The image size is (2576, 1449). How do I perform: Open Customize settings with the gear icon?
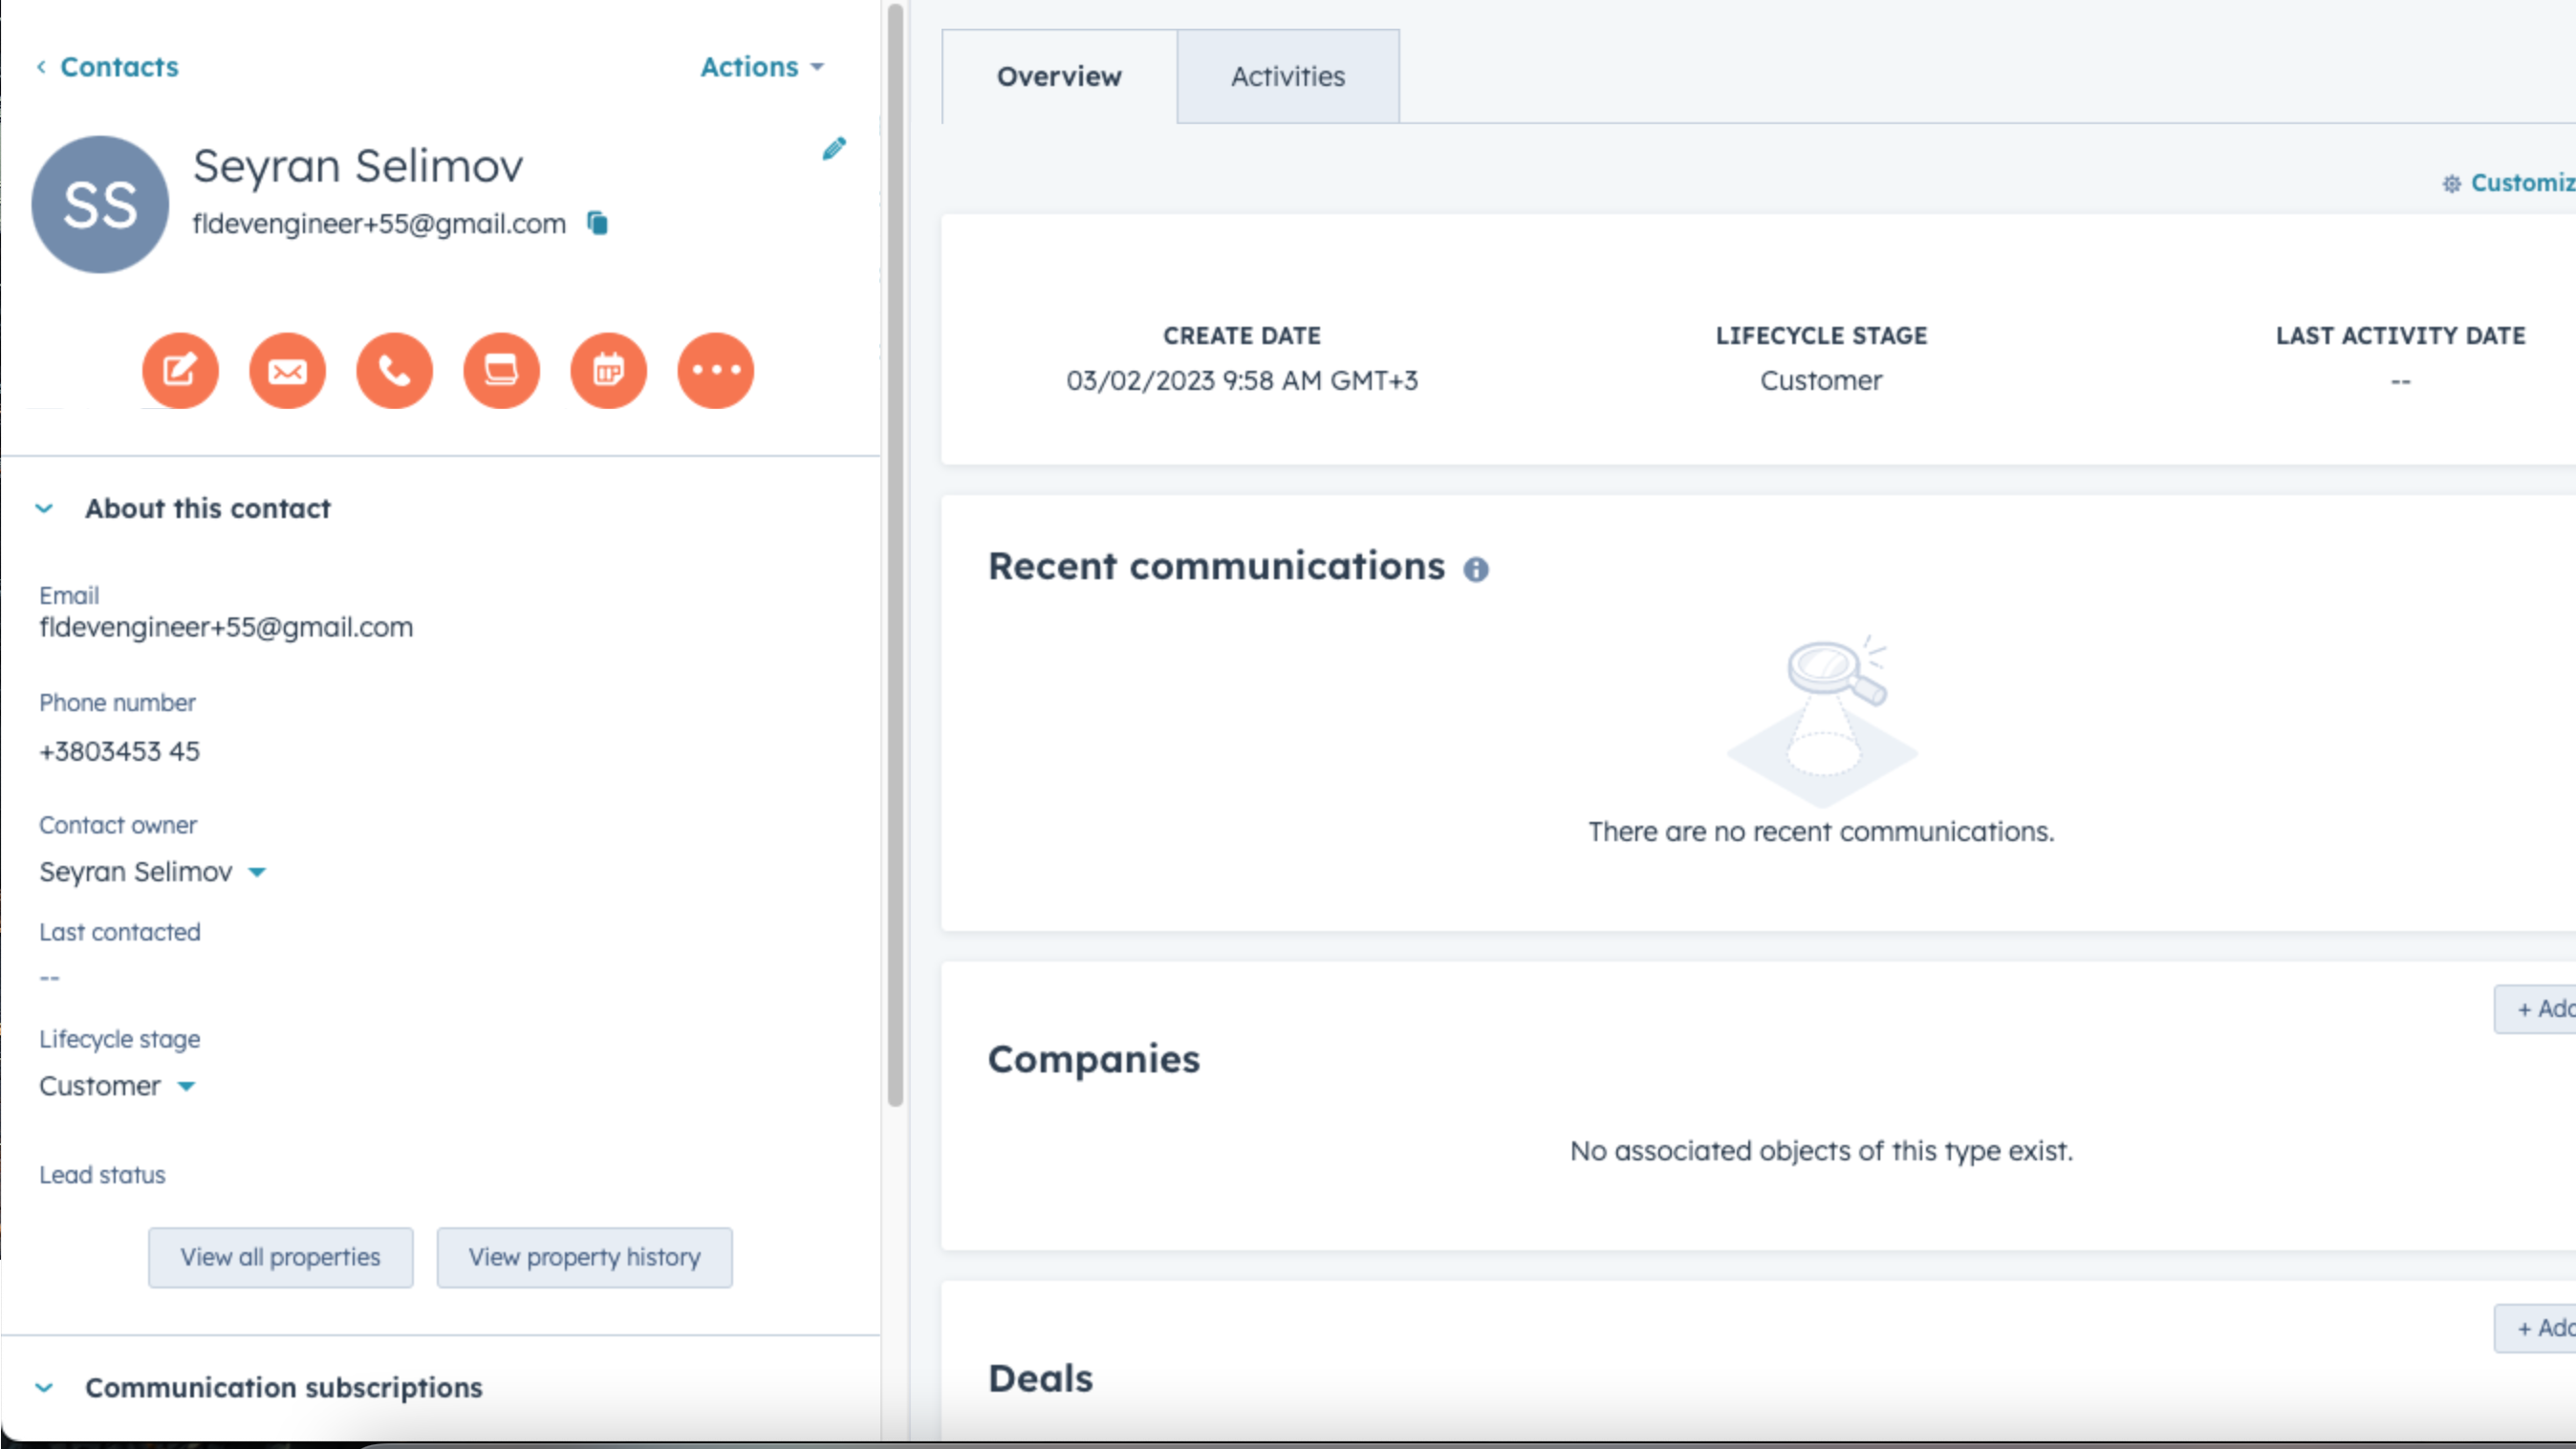coord(2452,182)
